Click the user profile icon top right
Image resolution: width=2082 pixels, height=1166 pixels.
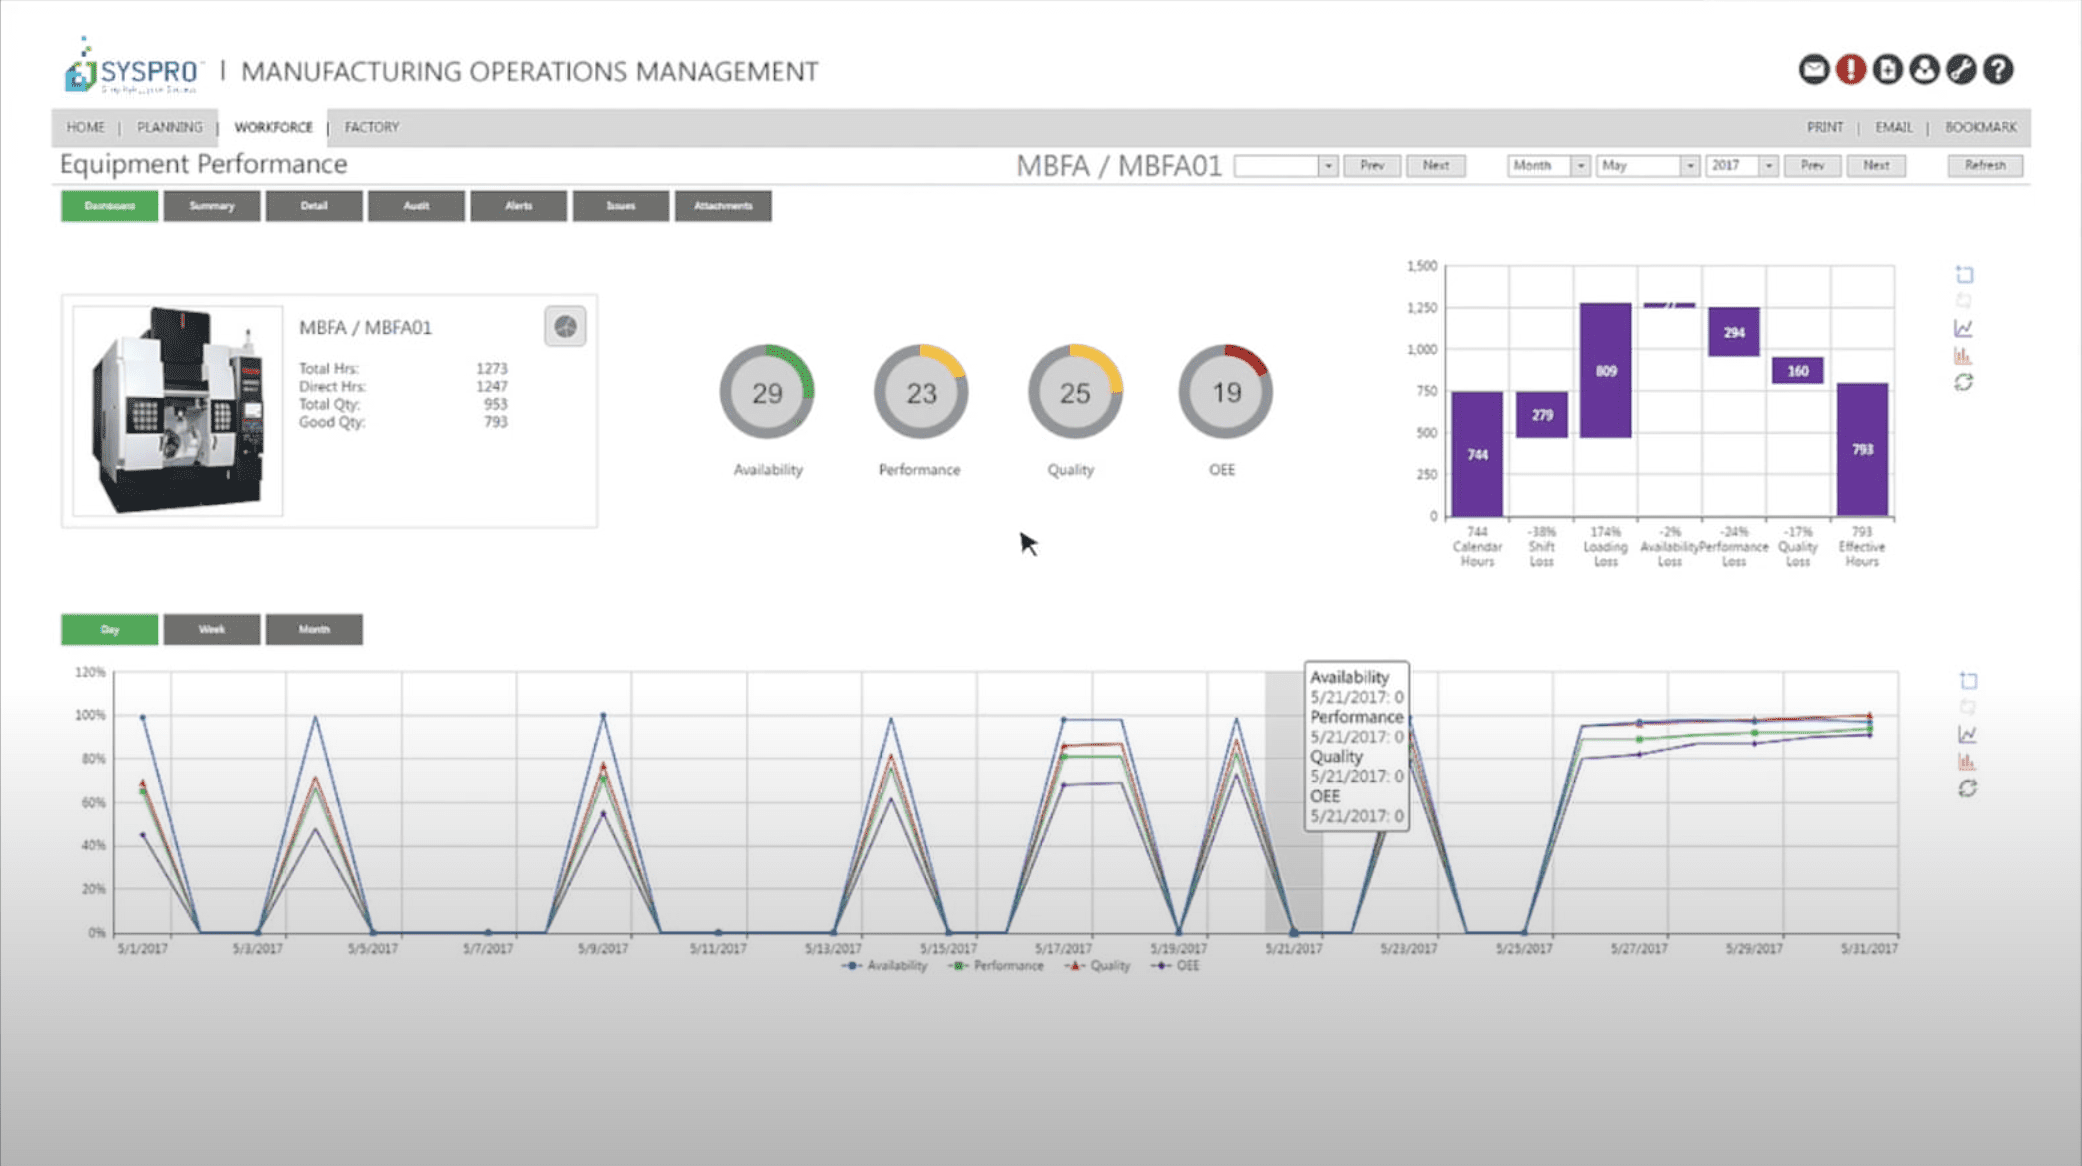(1925, 68)
